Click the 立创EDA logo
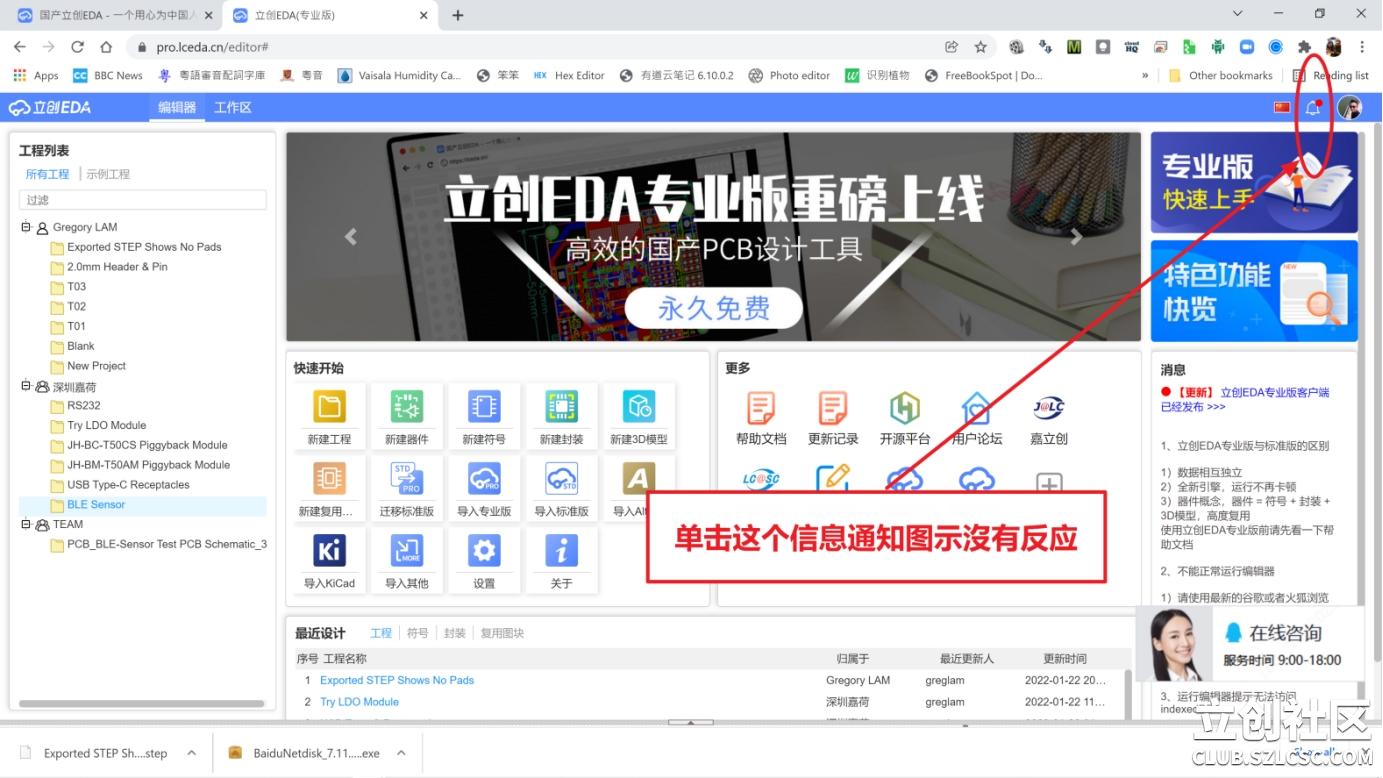 point(50,107)
